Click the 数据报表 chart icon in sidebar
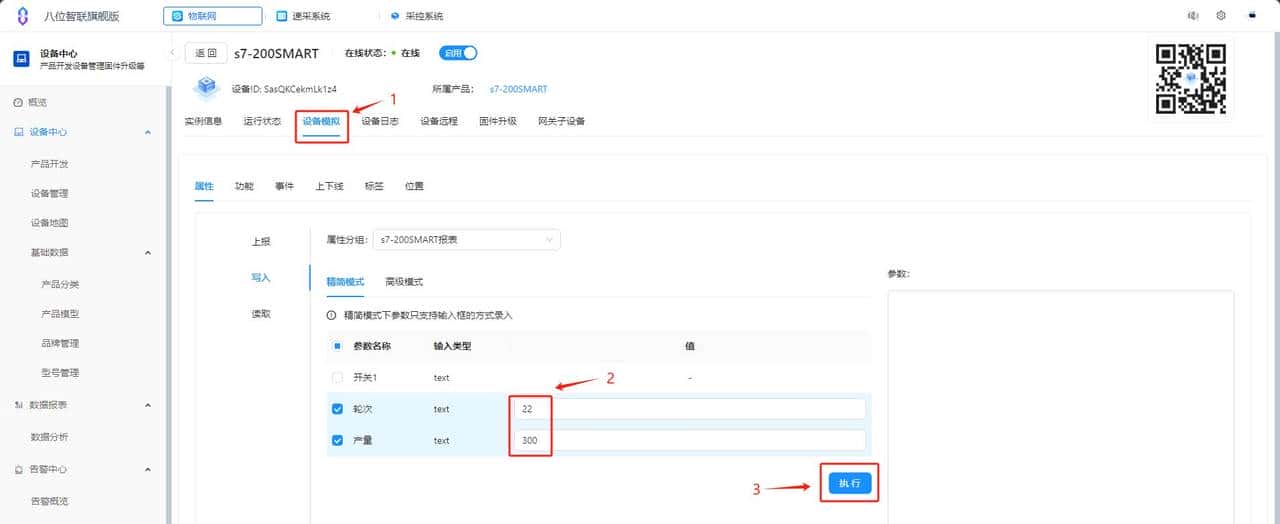Screen dimensions: 1280x524 [x=18, y=405]
